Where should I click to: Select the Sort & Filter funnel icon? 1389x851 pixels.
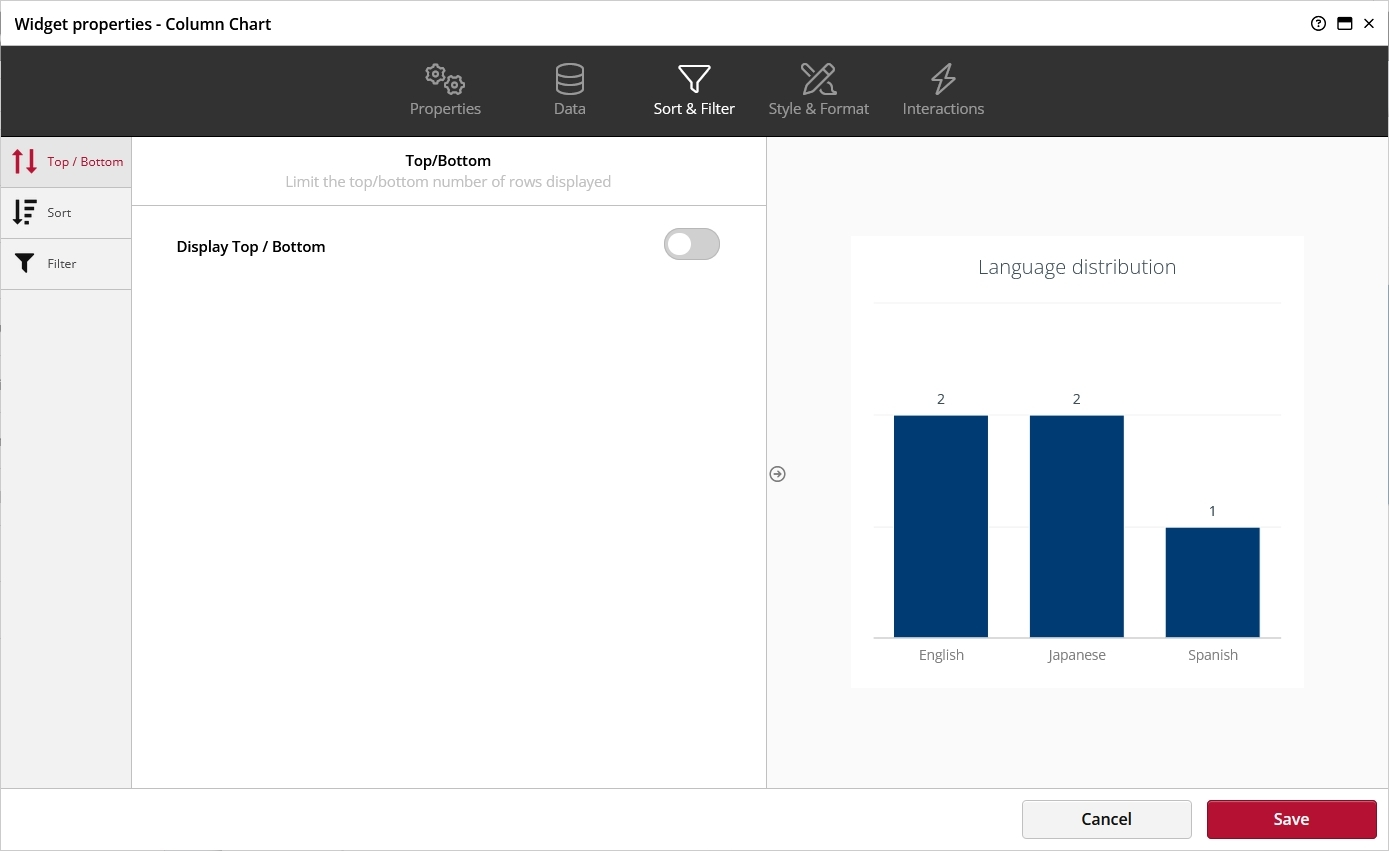(x=694, y=79)
